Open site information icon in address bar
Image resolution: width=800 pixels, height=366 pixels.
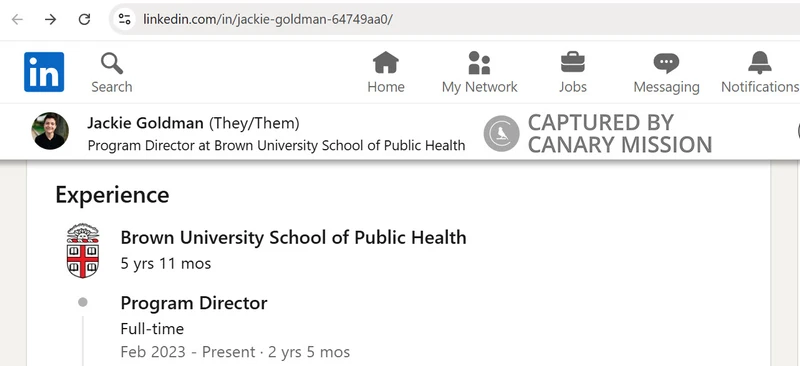pos(124,19)
